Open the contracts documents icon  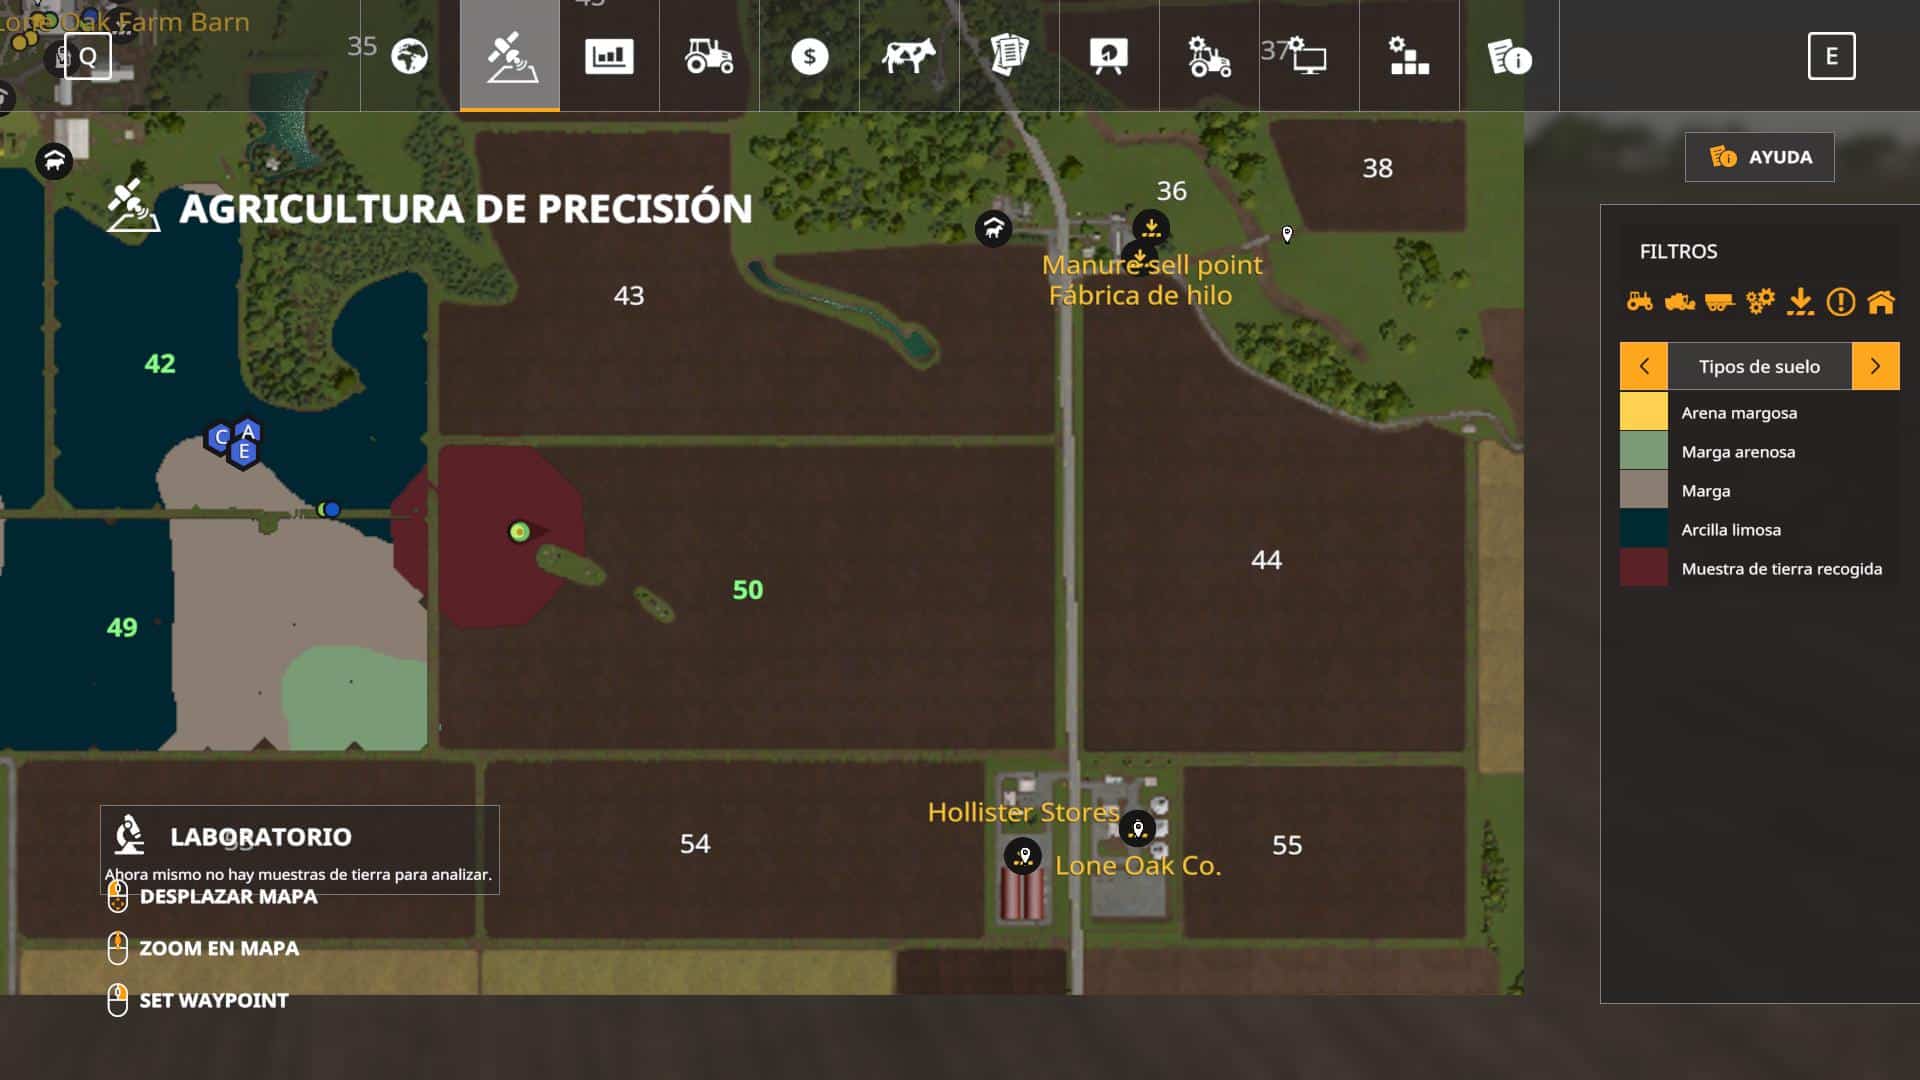tap(1009, 56)
